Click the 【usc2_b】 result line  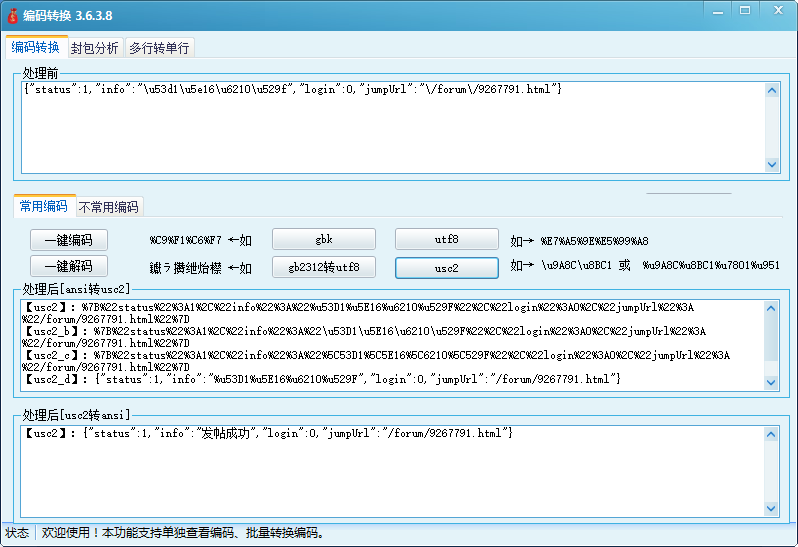(x=364, y=337)
